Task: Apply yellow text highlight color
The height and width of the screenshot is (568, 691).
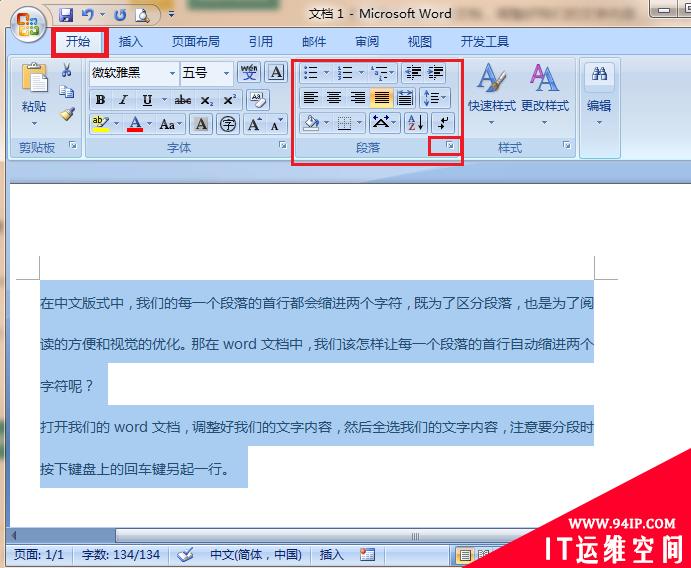Action: [100, 124]
